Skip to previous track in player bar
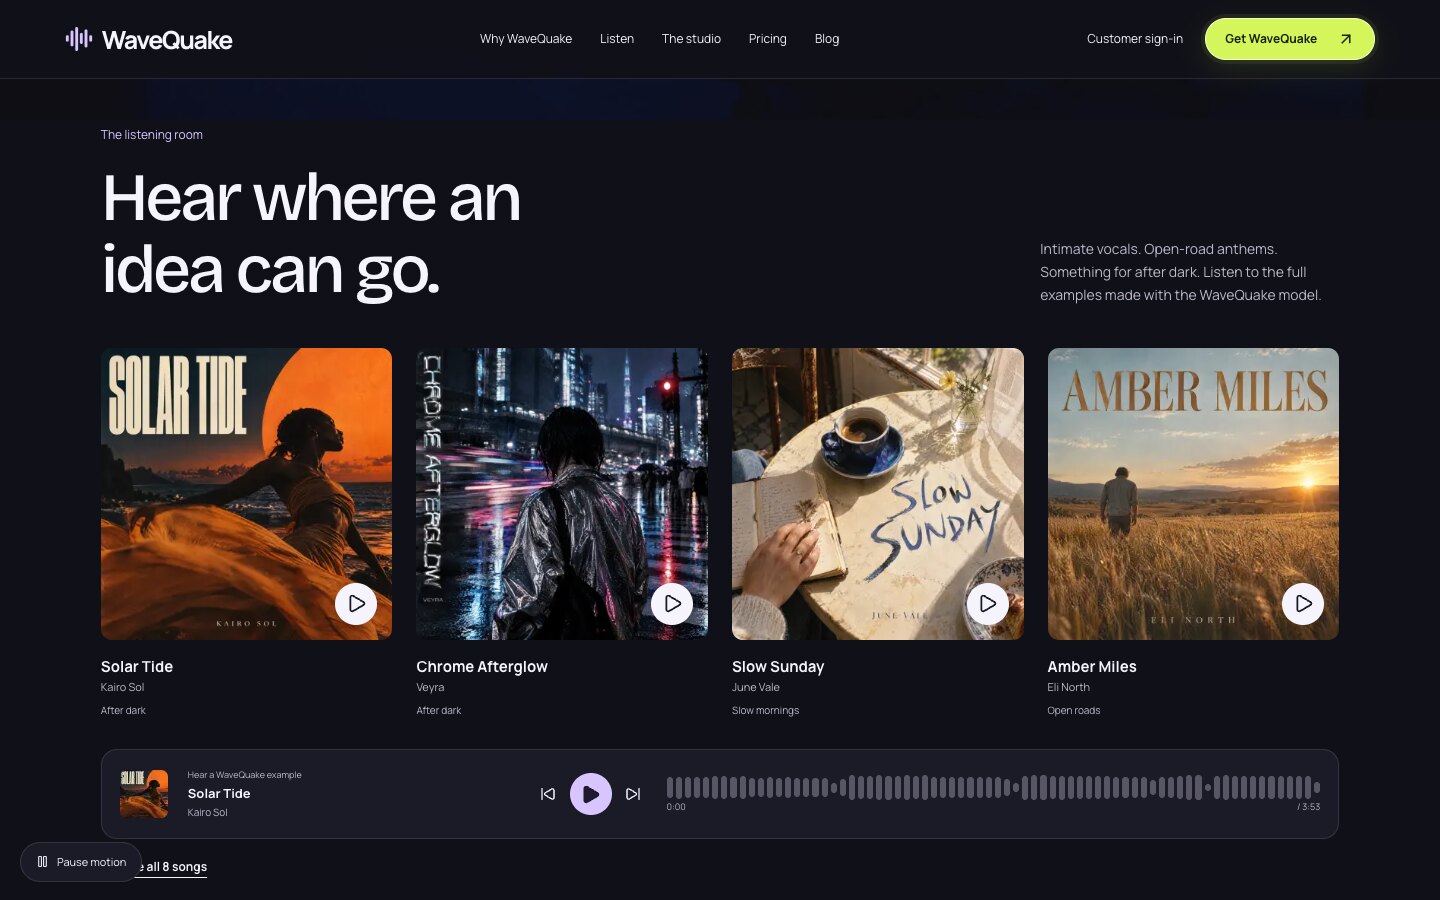The height and width of the screenshot is (900, 1440). [548, 794]
